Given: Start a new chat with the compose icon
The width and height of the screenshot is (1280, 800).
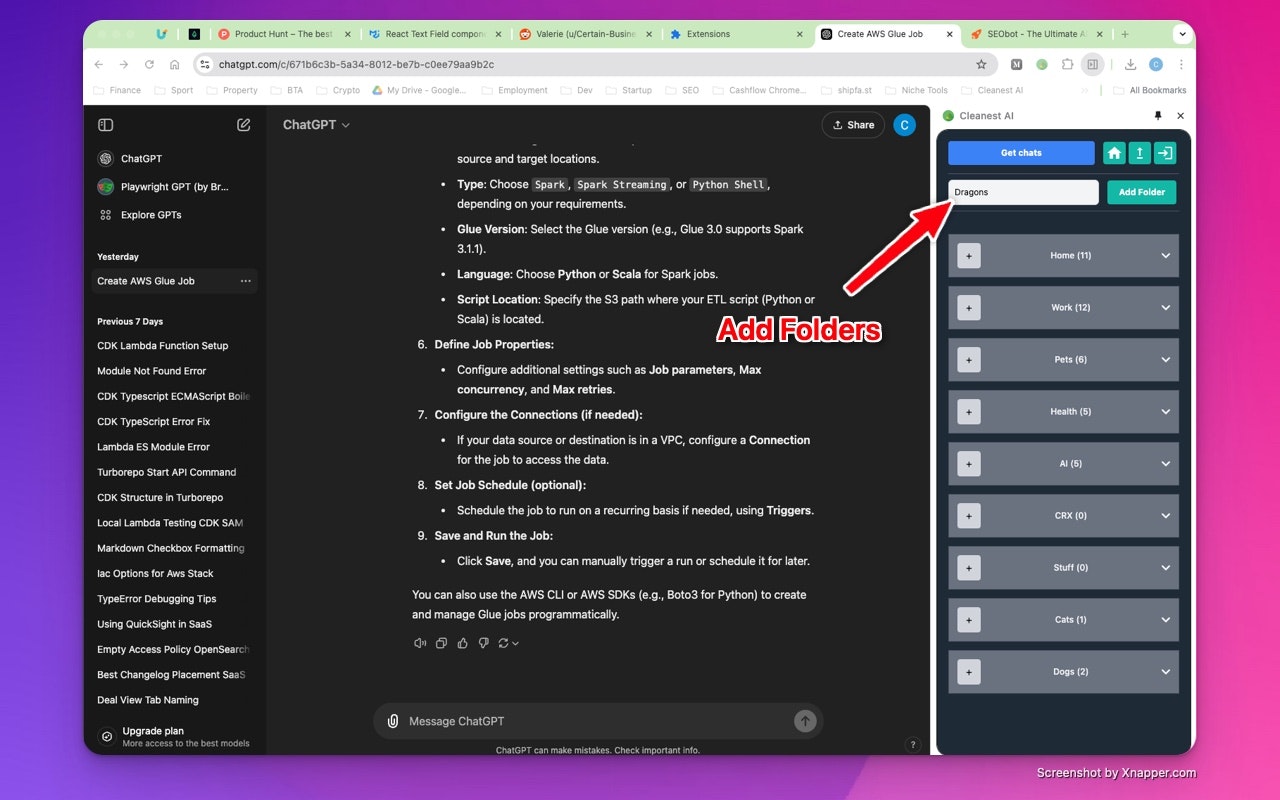Looking at the screenshot, I should click(x=244, y=125).
